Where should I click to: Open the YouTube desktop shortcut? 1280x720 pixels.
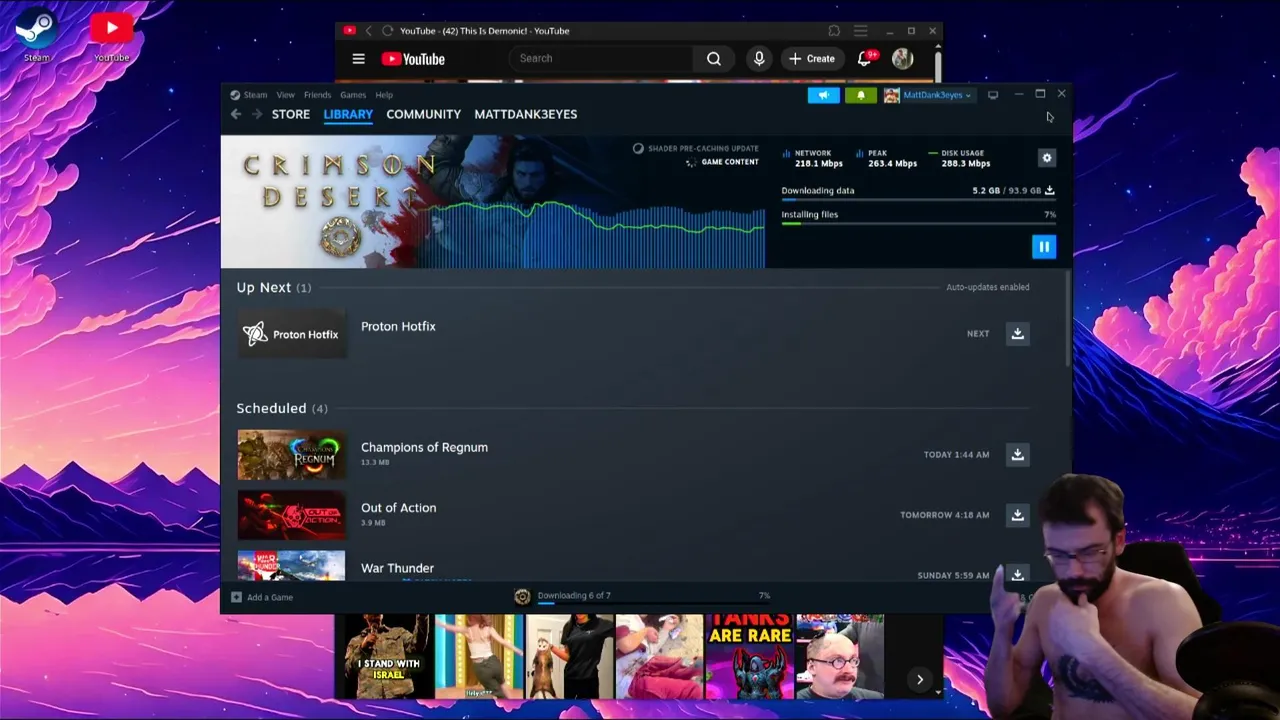[111, 36]
